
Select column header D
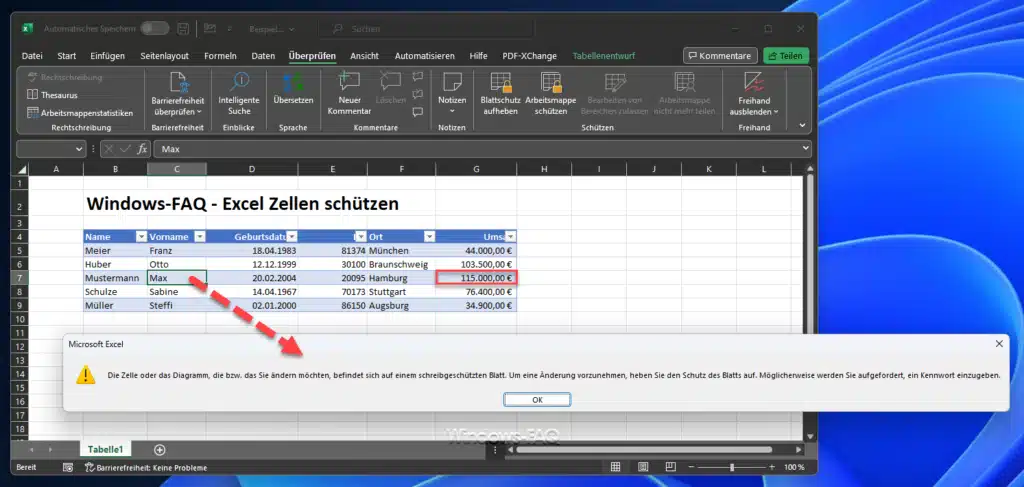point(252,170)
